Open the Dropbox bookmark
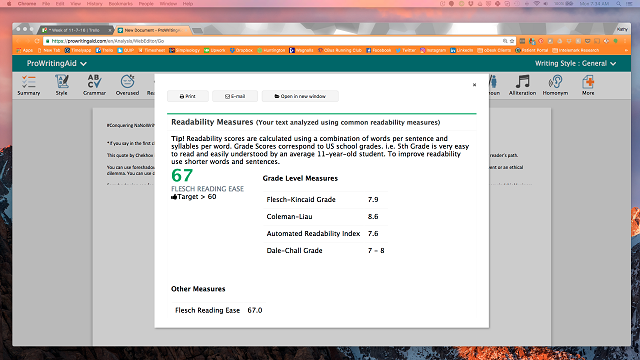 [241, 51]
